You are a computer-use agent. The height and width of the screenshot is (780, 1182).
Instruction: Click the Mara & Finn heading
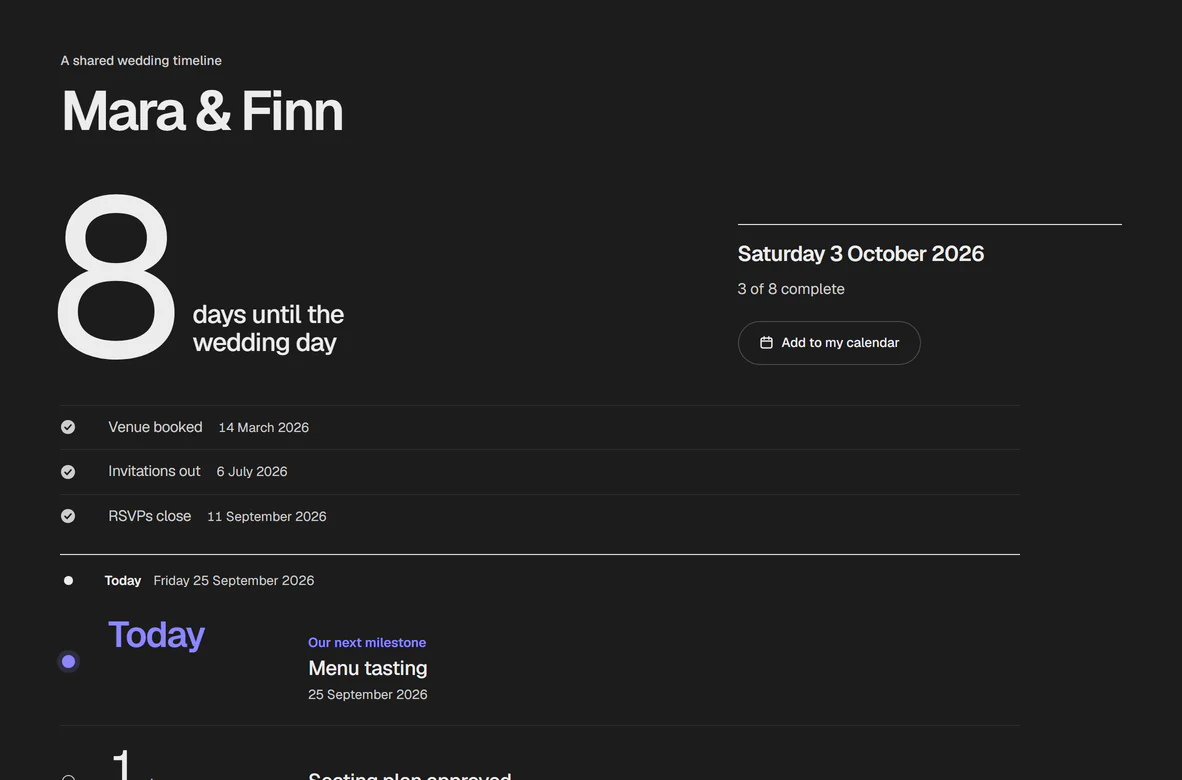(202, 112)
